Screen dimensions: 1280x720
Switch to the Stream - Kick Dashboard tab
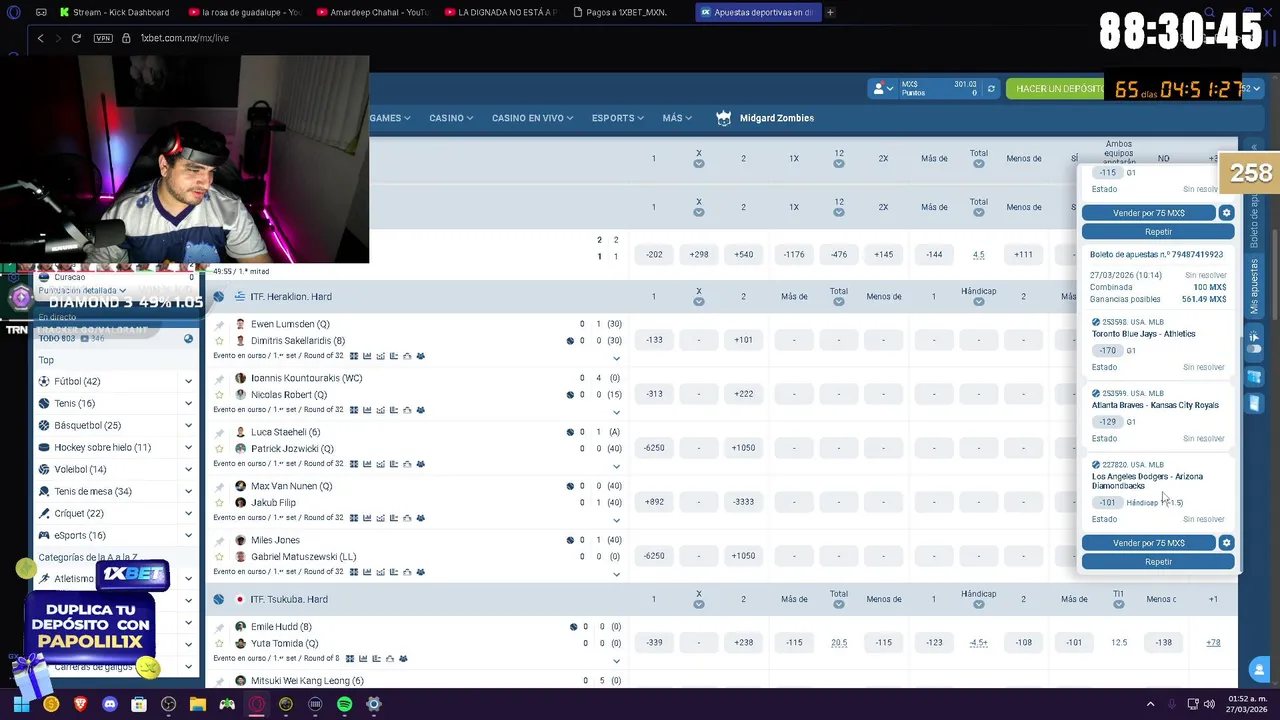[x=115, y=12]
